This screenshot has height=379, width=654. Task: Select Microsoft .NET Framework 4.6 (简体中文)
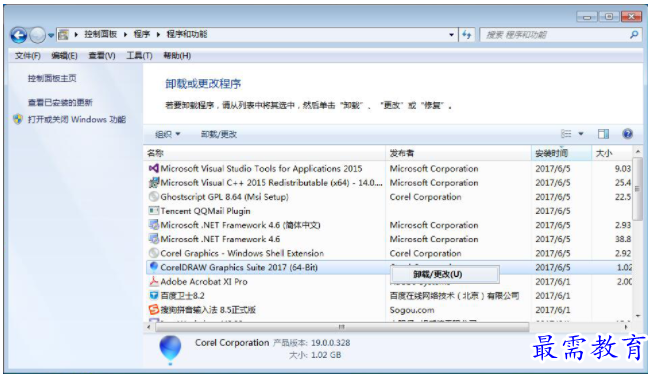tap(240, 225)
